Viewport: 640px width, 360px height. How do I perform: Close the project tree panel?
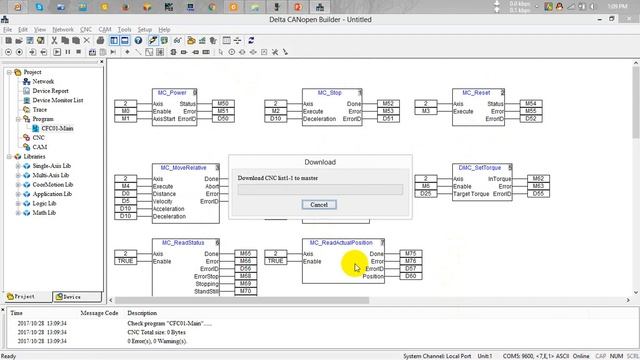point(102,62)
